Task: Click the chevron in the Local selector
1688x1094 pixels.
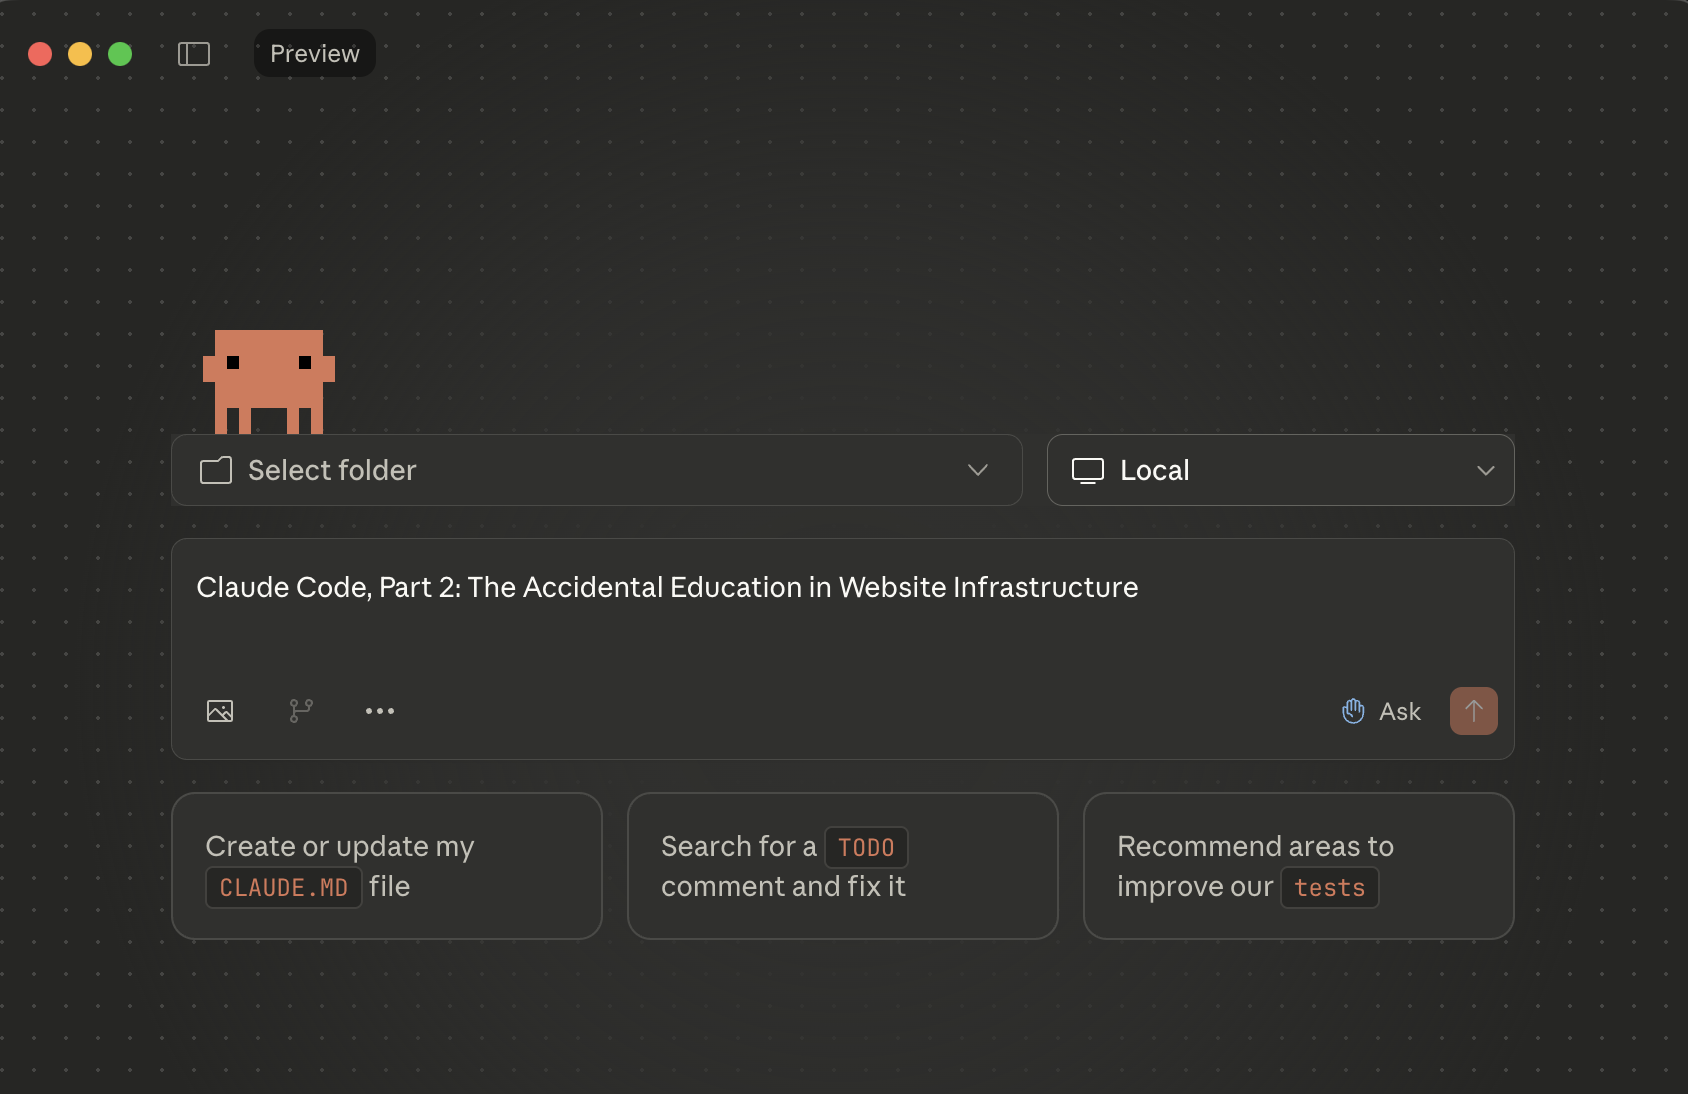Action: pyautogui.click(x=1486, y=470)
